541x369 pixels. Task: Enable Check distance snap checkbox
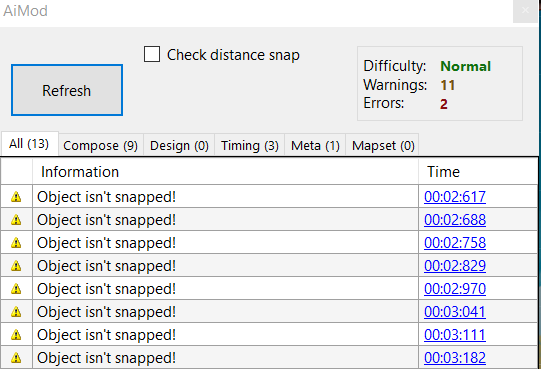click(152, 54)
